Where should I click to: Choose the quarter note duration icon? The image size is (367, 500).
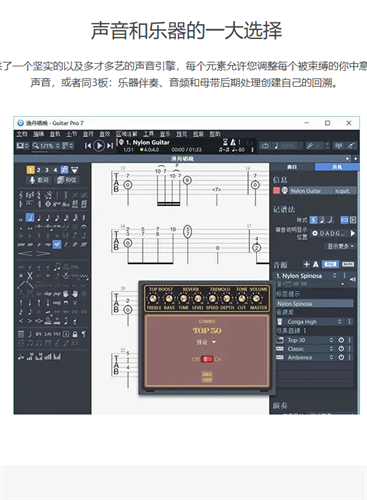click(x=39, y=218)
